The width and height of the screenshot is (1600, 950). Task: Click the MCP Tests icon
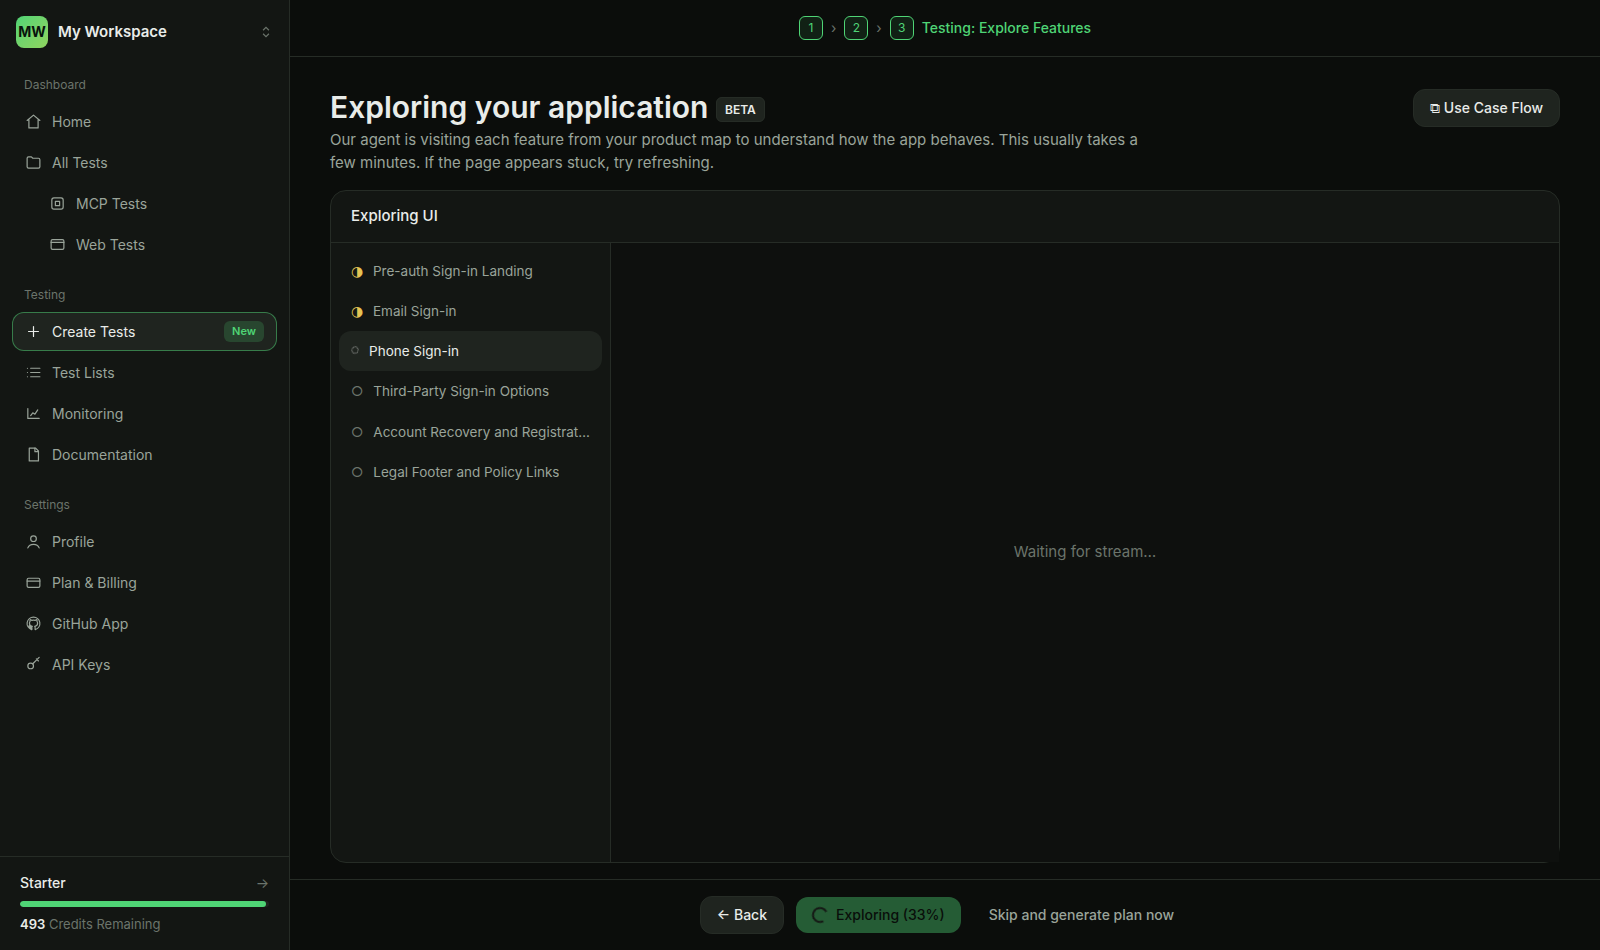(x=58, y=204)
